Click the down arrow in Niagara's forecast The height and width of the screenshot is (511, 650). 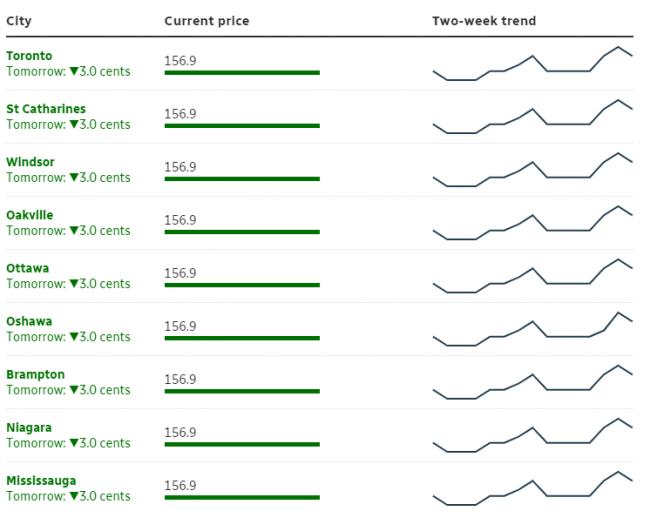74,443
